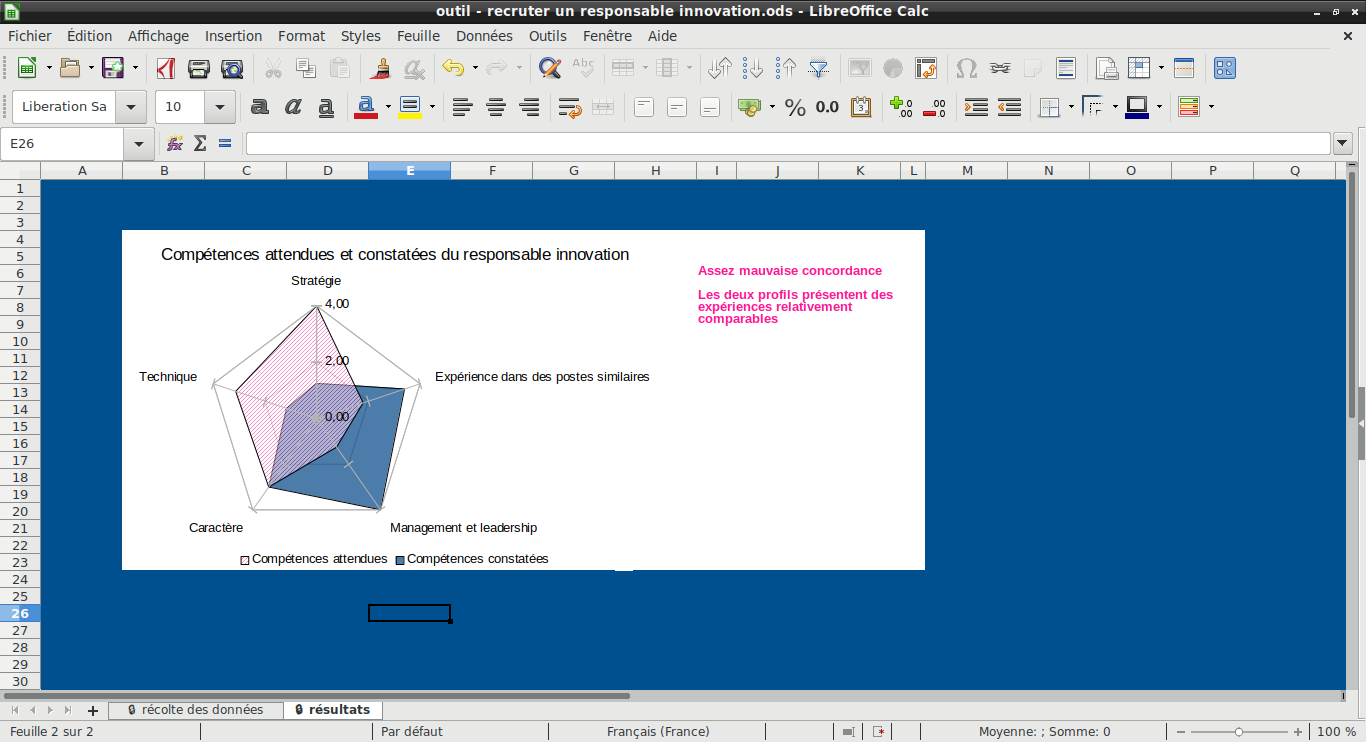Click the Format as Percent icon
Image resolution: width=1366 pixels, height=742 pixels.
tap(795, 107)
